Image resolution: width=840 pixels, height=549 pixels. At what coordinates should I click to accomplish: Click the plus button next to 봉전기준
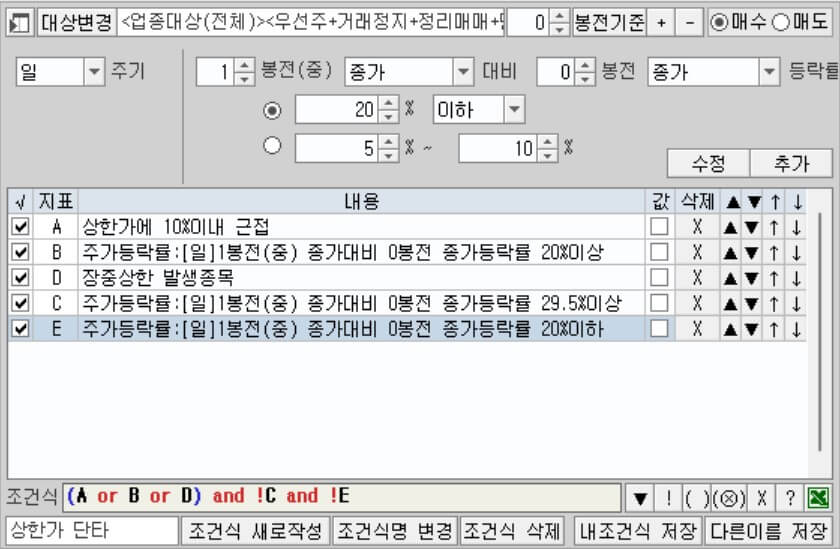(661, 22)
